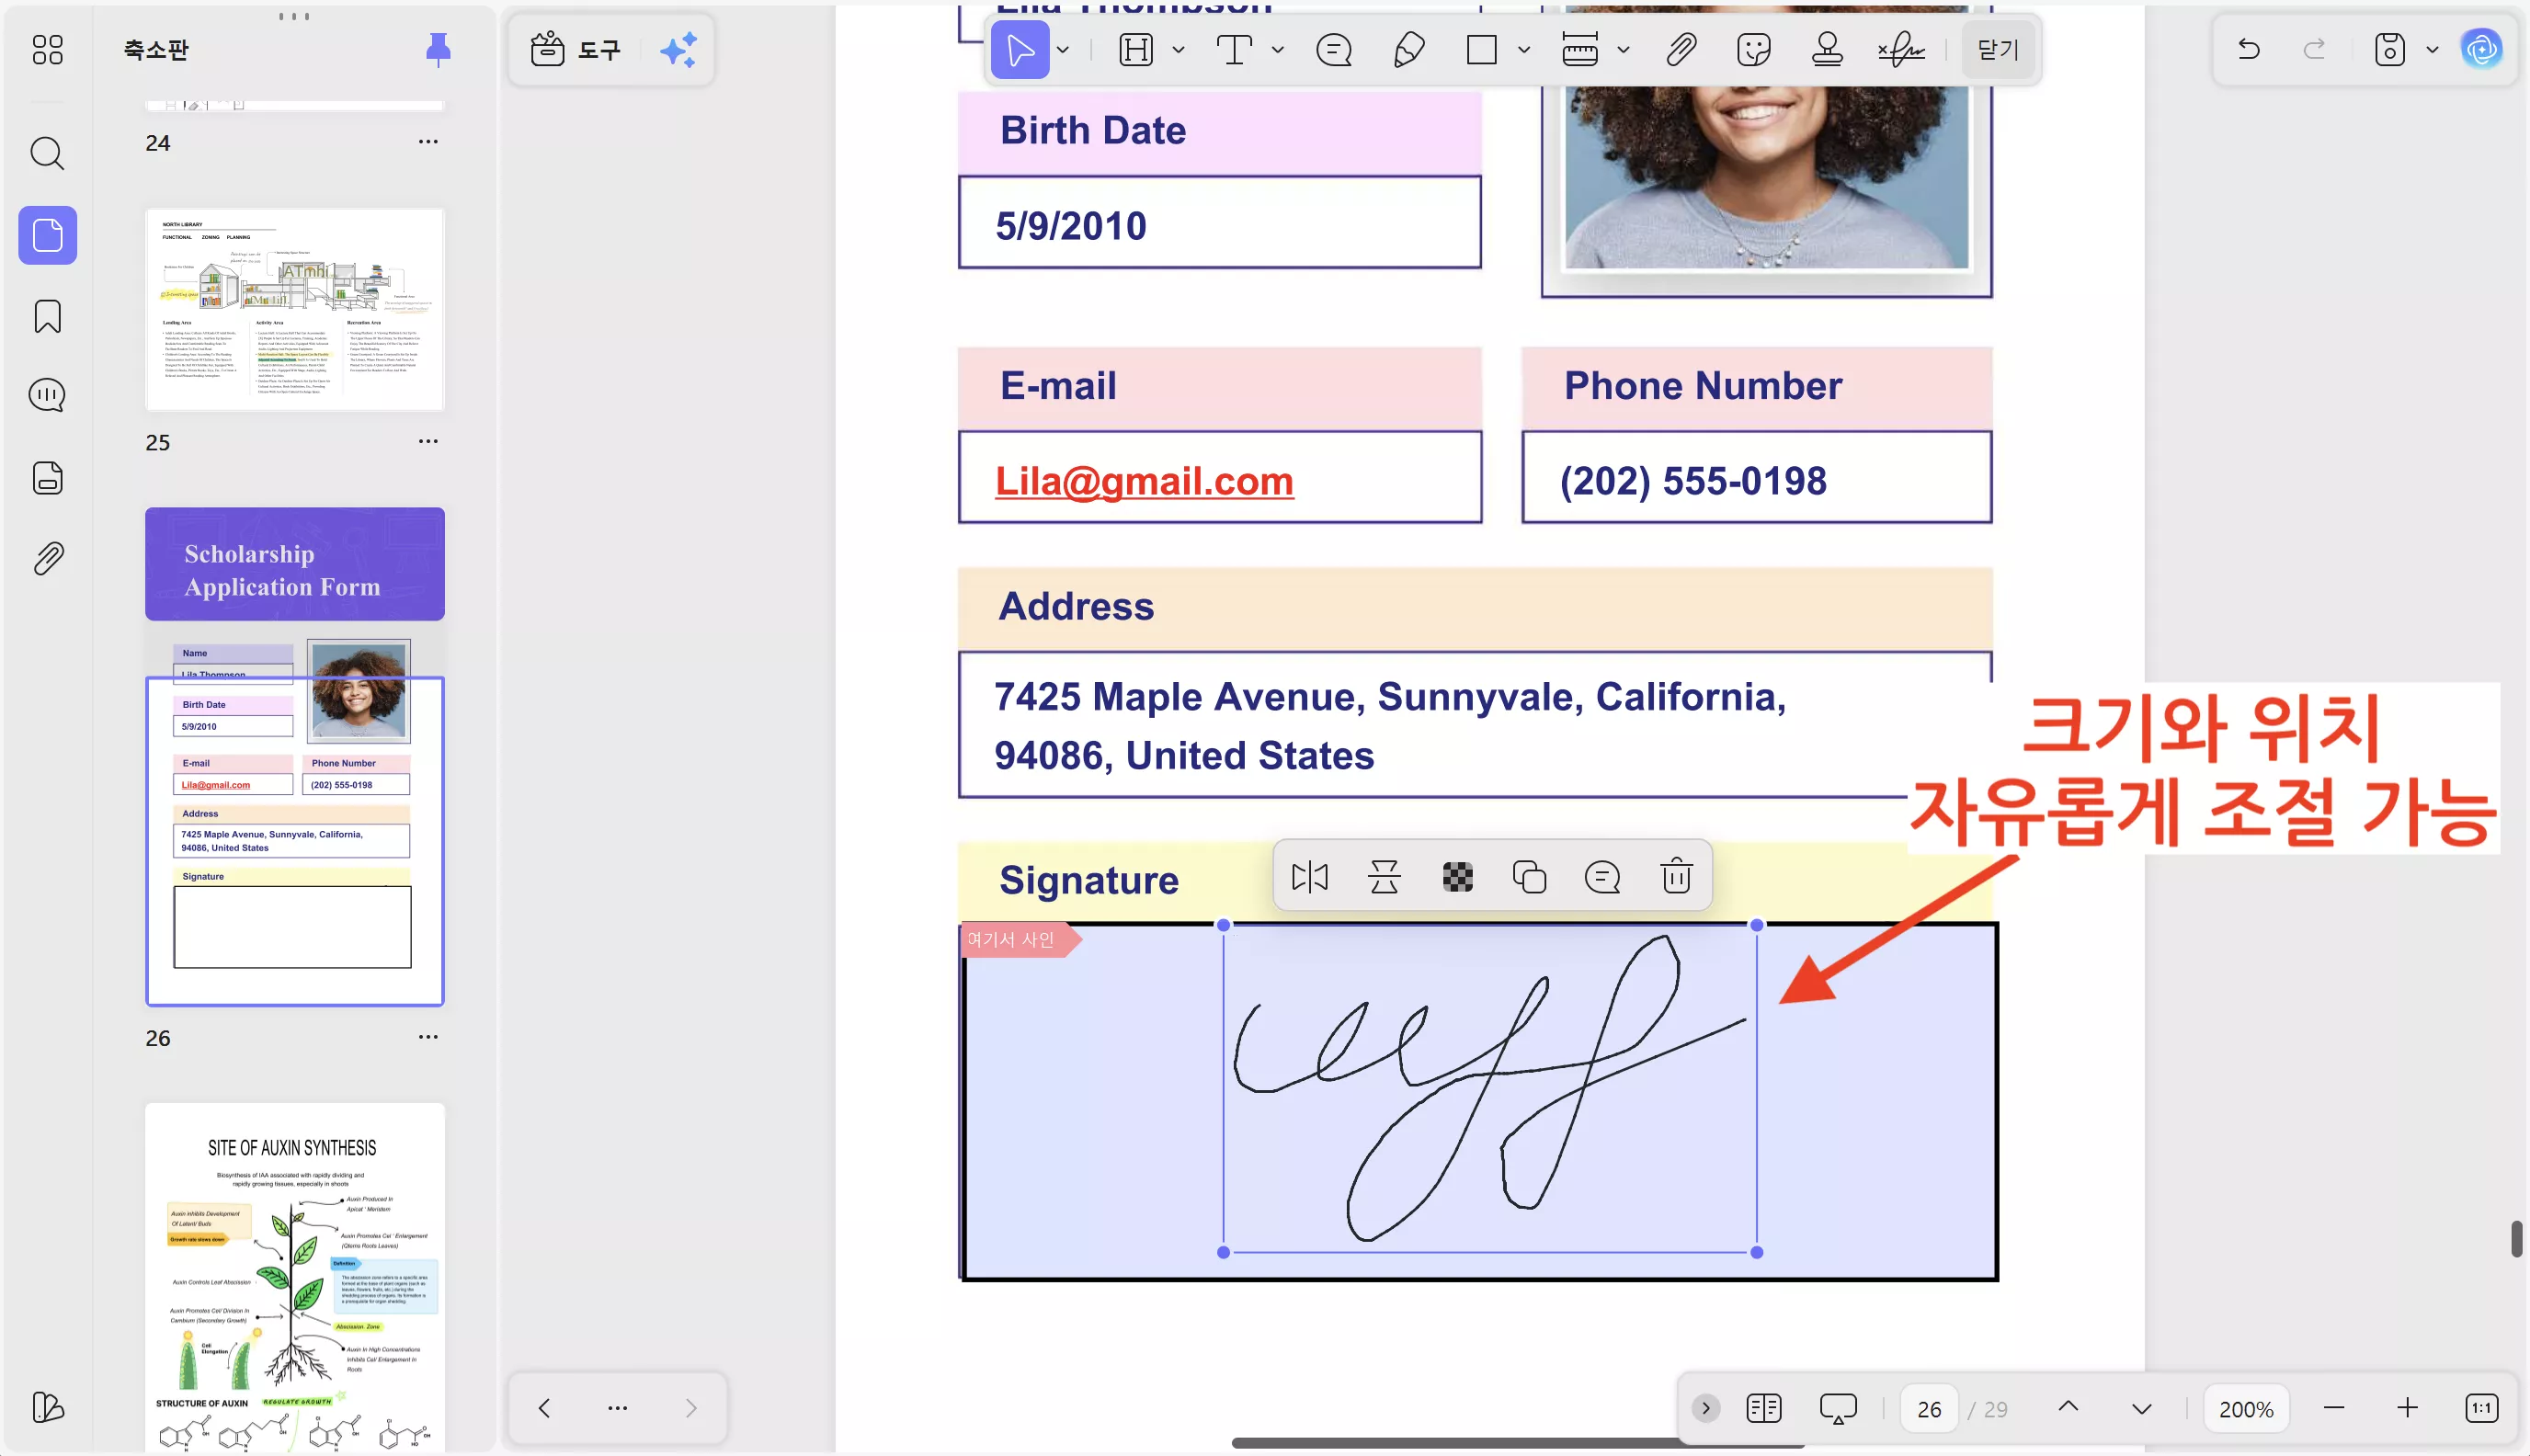Toggle the thumbnail panel pin
Image resolution: width=2530 pixels, height=1456 pixels.
[438, 49]
